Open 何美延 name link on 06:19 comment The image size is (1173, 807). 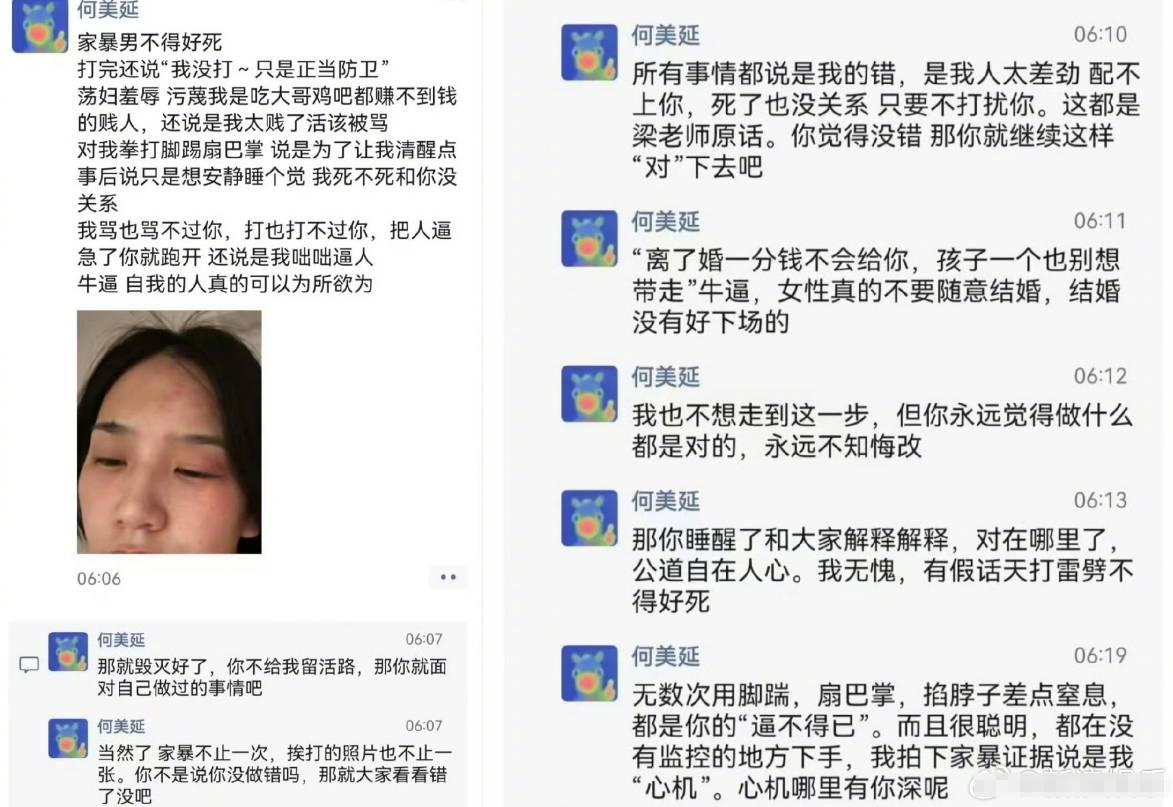point(666,656)
